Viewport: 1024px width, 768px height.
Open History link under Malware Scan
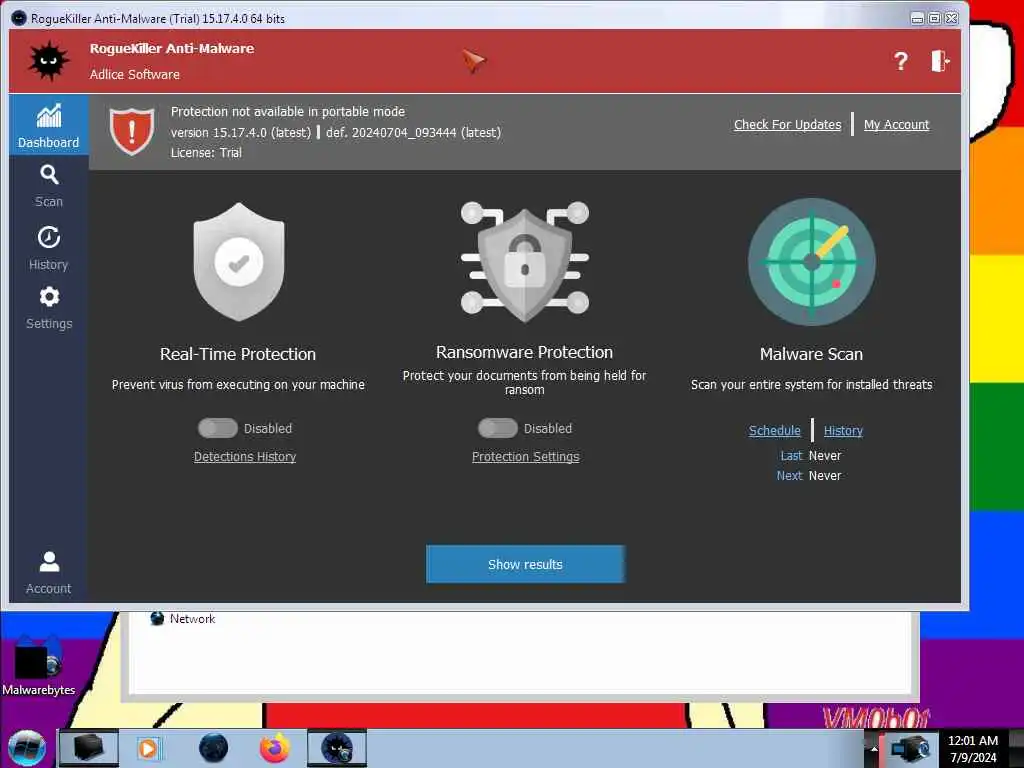tap(843, 430)
